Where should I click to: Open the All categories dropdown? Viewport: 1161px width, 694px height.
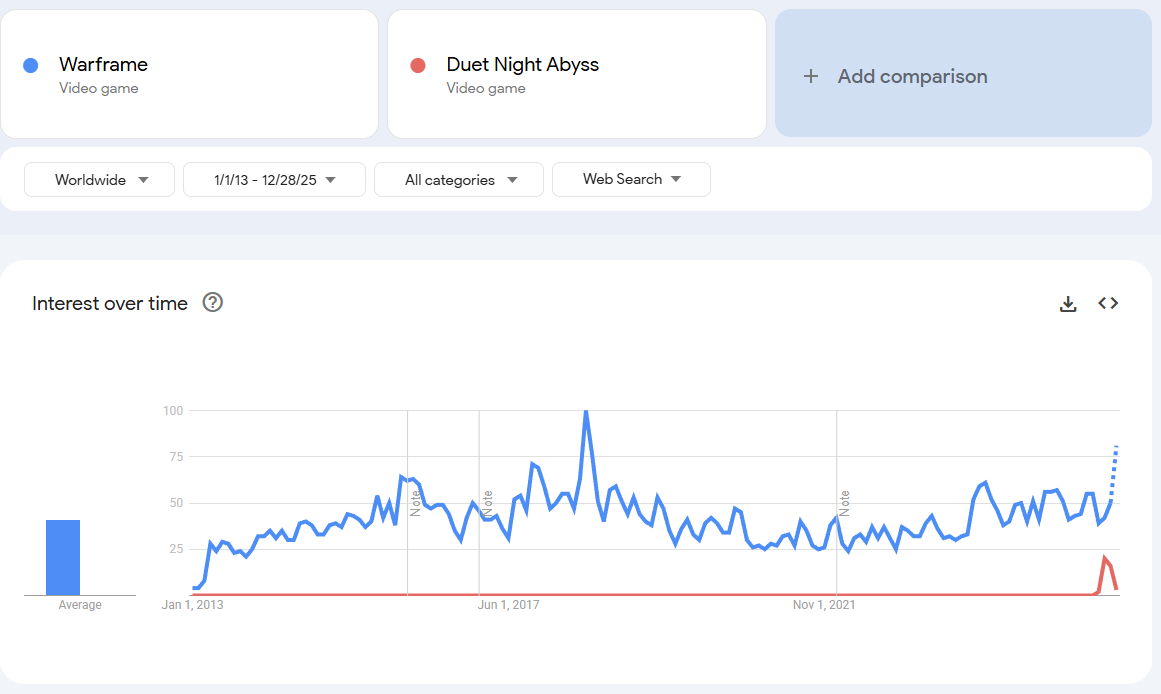[459, 179]
